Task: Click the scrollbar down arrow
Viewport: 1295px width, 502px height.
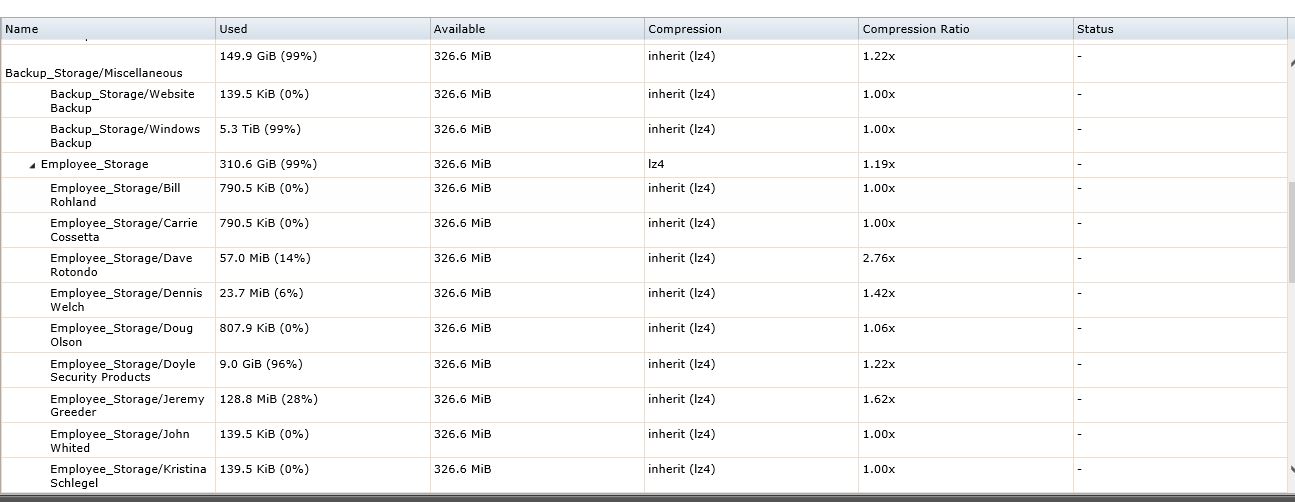Action: point(1291,468)
